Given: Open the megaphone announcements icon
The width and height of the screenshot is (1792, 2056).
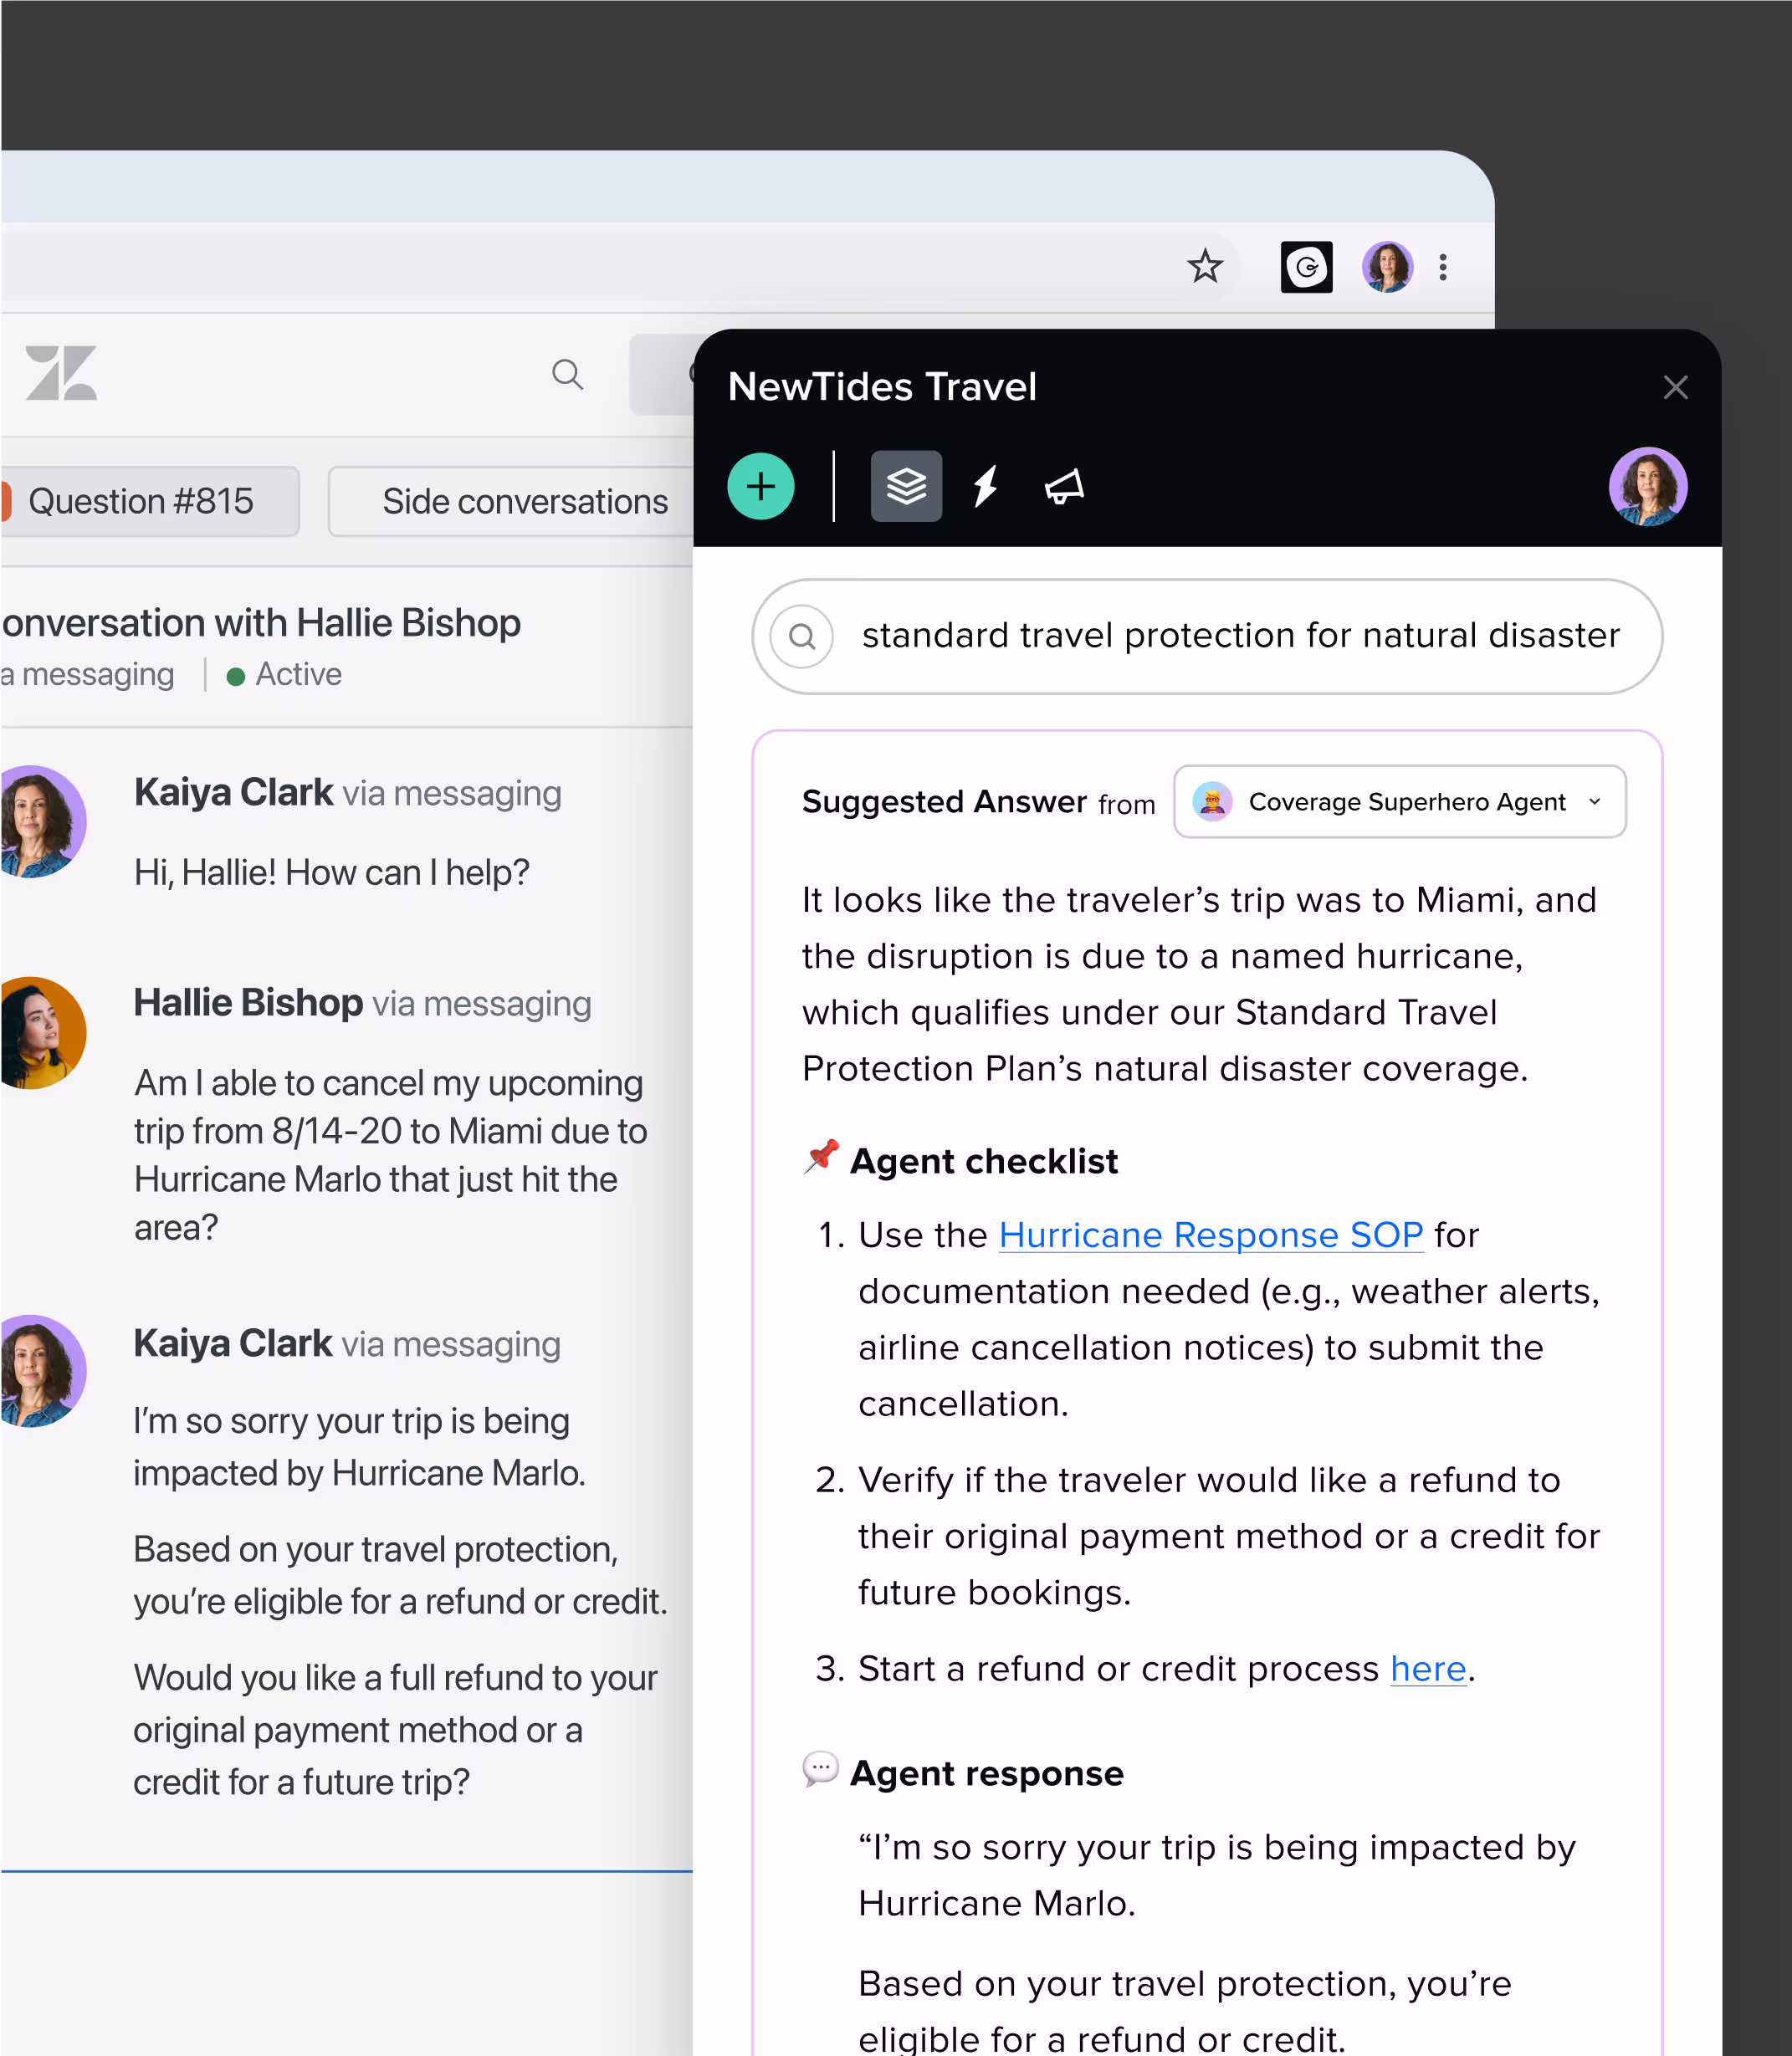Looking at the screenshot, I should tap(1064, 487).
